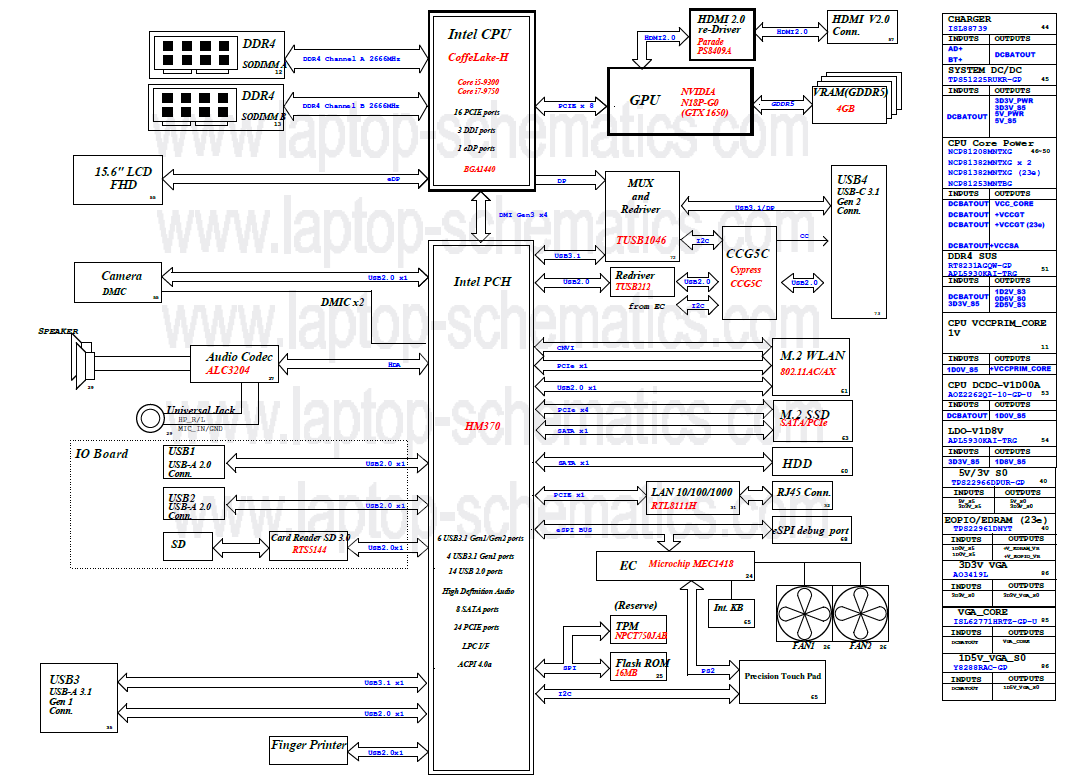
Task: Click the M.2 WLAN block
Action: pyautogui.click(x=811, y=367)
